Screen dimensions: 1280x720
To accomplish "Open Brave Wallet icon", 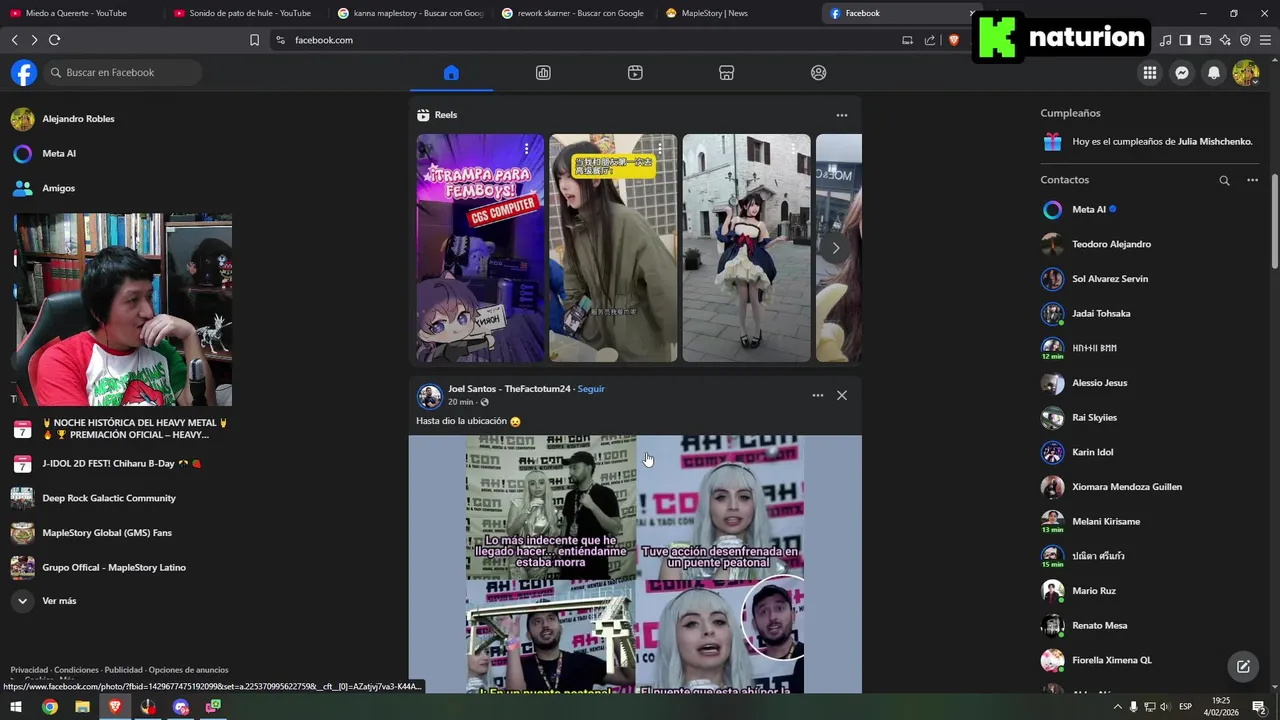I will [1205, 40].
